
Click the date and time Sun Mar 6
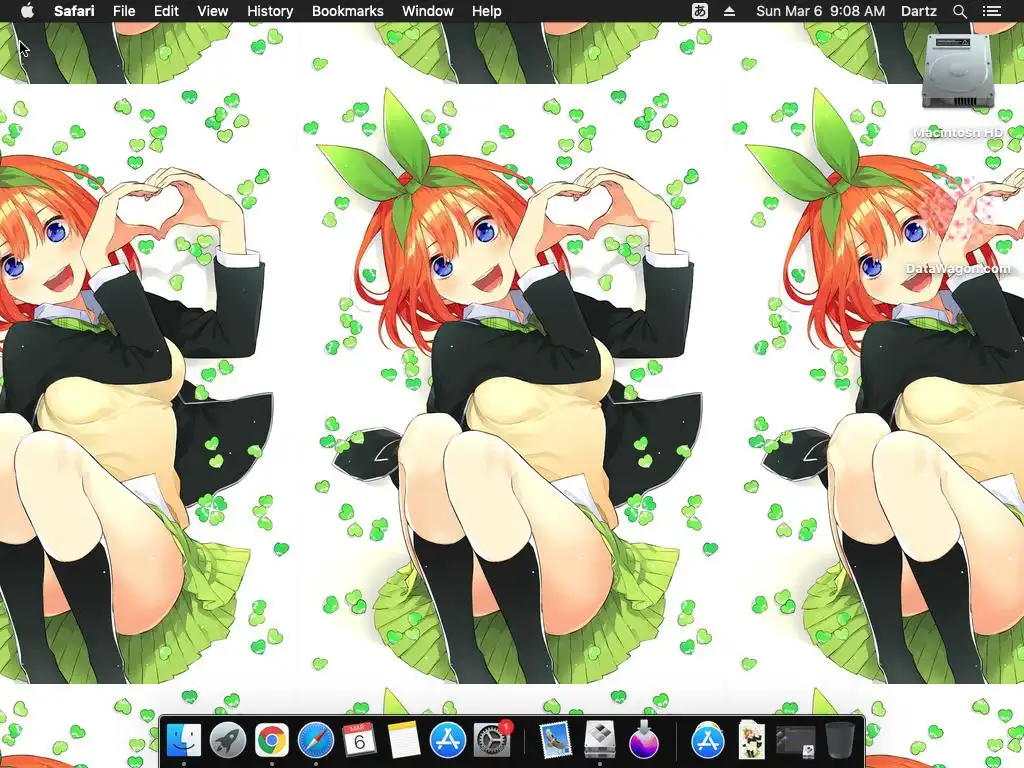(820, 11)
